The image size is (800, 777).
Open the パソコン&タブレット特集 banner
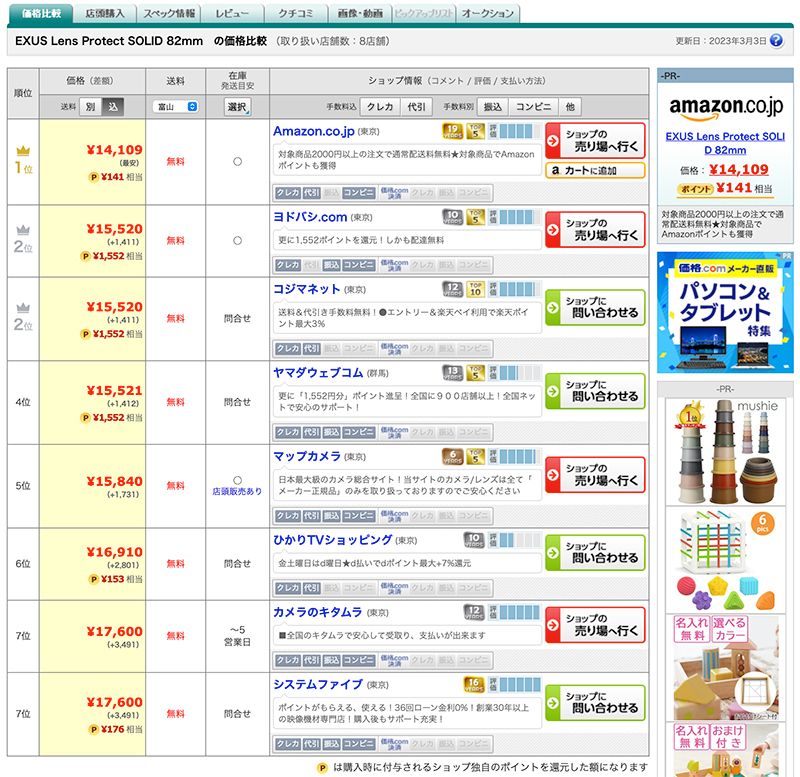coord(725,312)
